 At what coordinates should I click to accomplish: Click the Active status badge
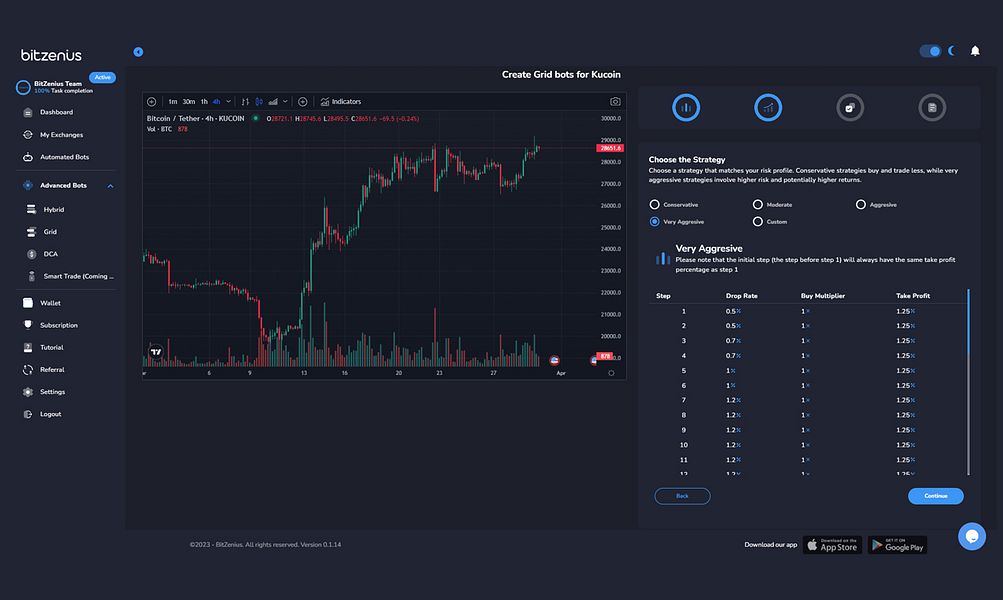pos(102,77)
